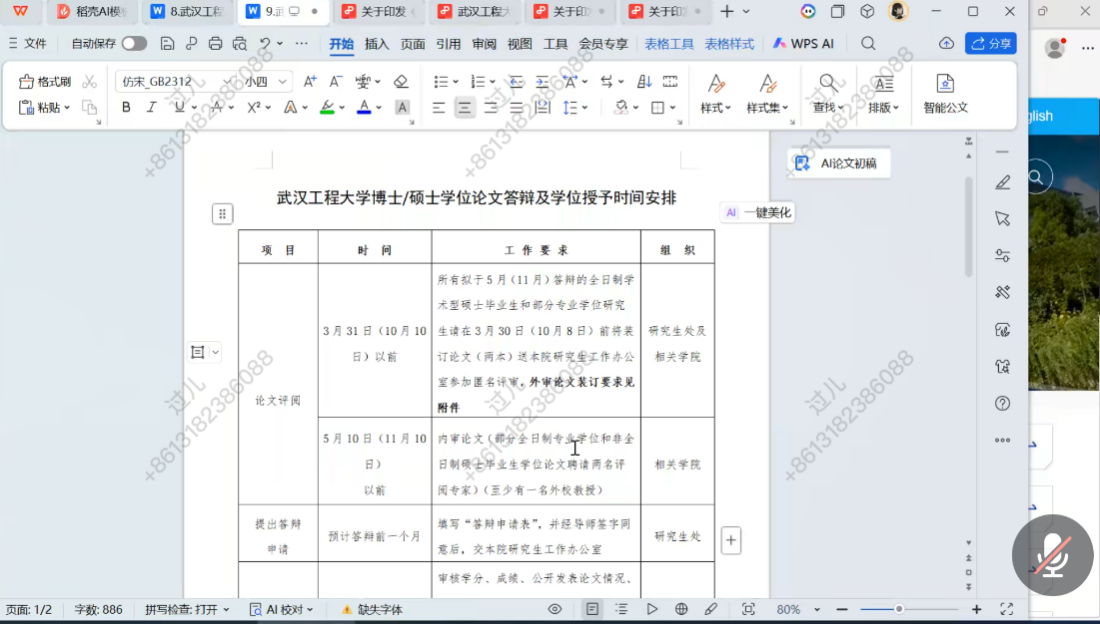Click the increase font size icon
Screen dimensions: 1100x624
click(x=310, y=82)
